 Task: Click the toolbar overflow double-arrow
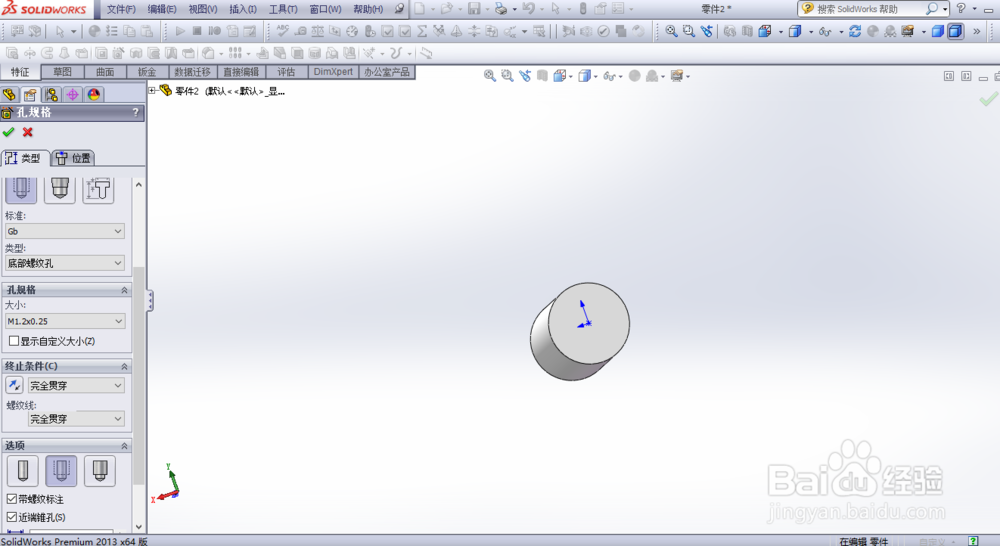point(976,31)
